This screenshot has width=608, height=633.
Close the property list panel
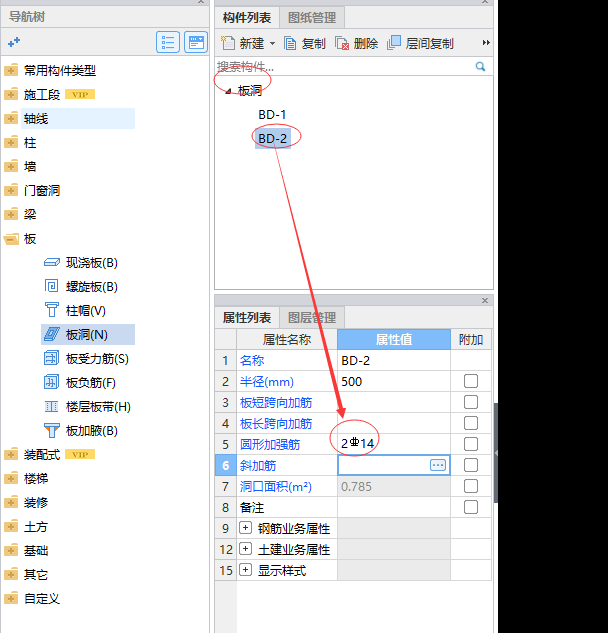pyautogui.click(x=485, y=300)
